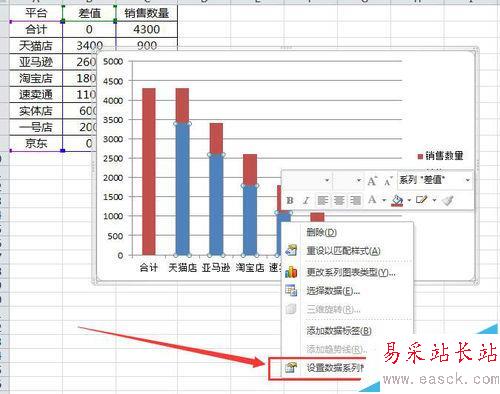500x394 pixels.
Task: Select the blue 天猫店 bar segment
Action: (182, 189)
